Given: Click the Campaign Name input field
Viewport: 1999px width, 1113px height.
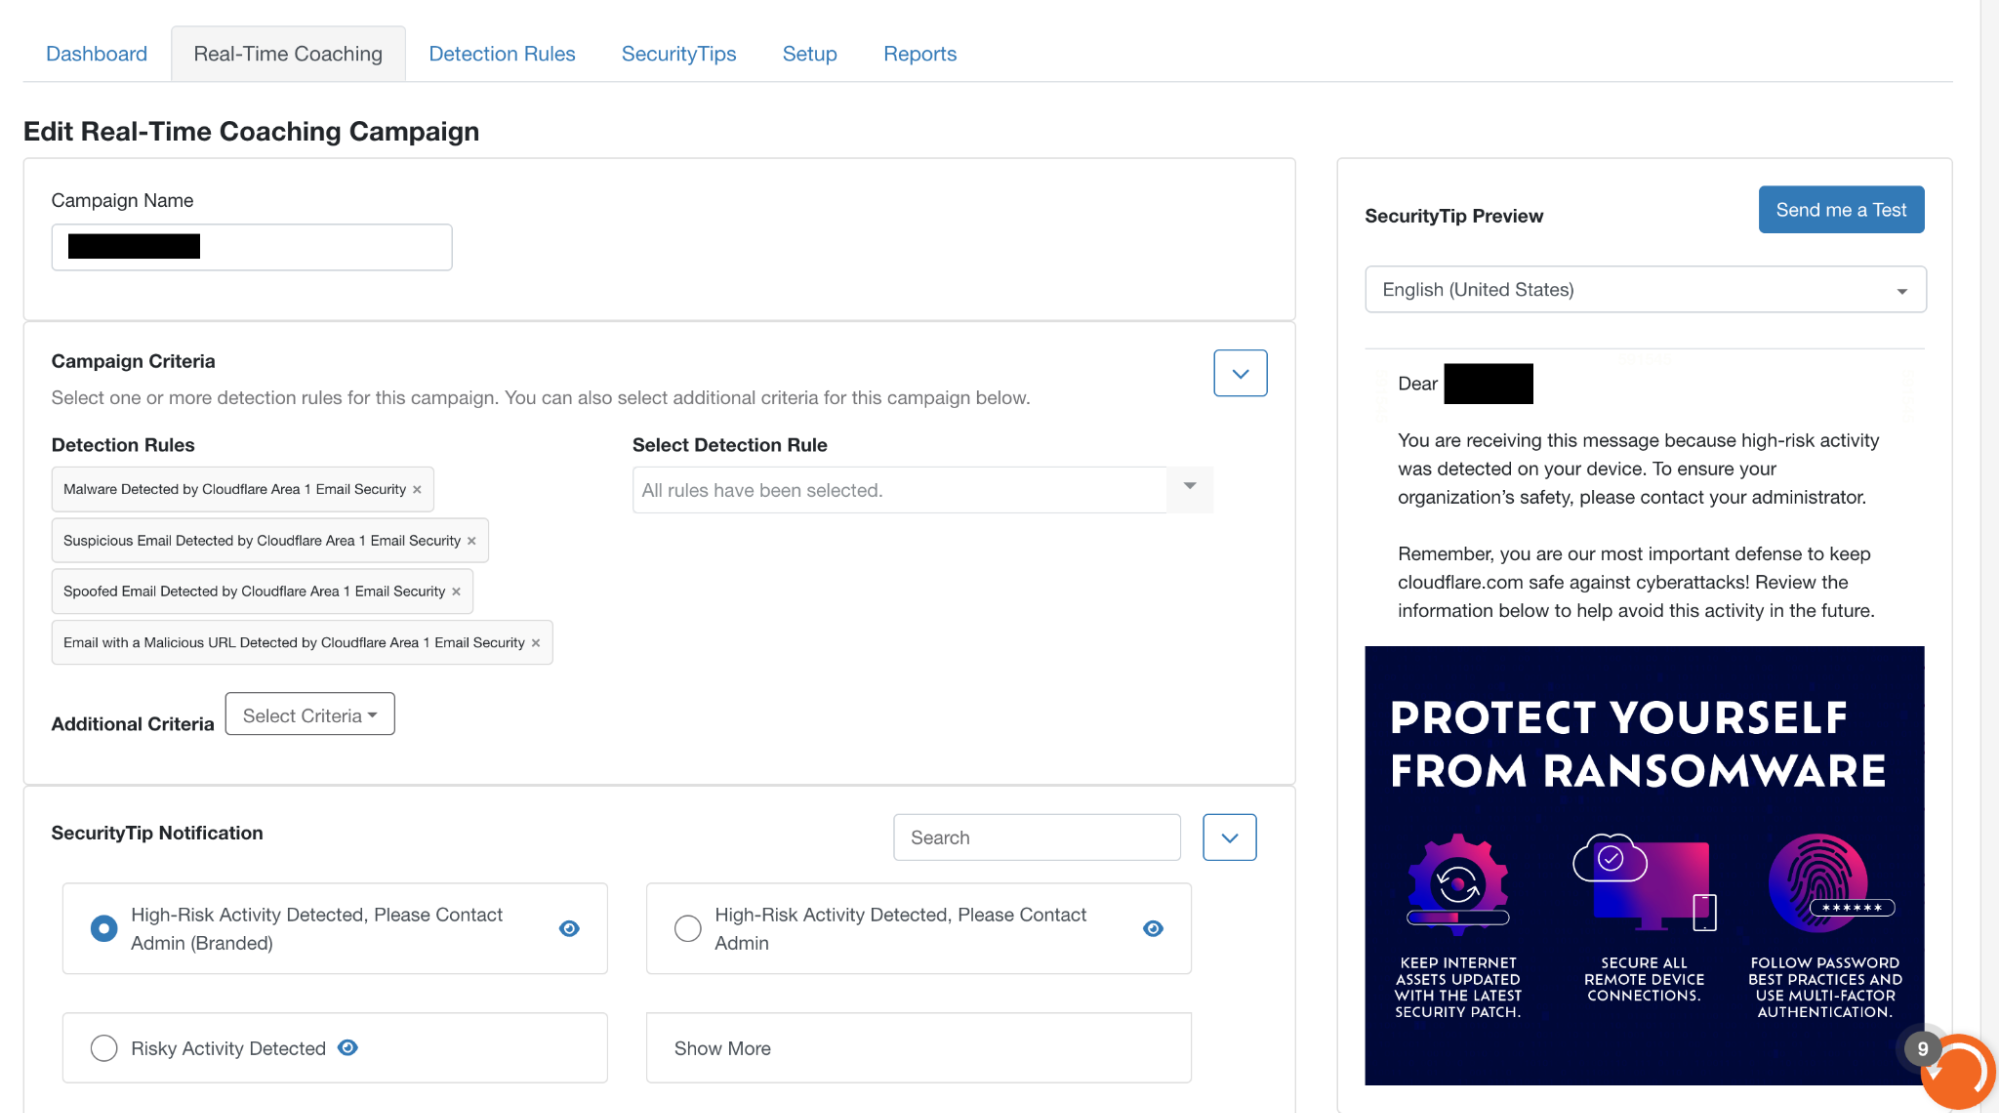Looking at the screenshot, I should click(252, 247).
